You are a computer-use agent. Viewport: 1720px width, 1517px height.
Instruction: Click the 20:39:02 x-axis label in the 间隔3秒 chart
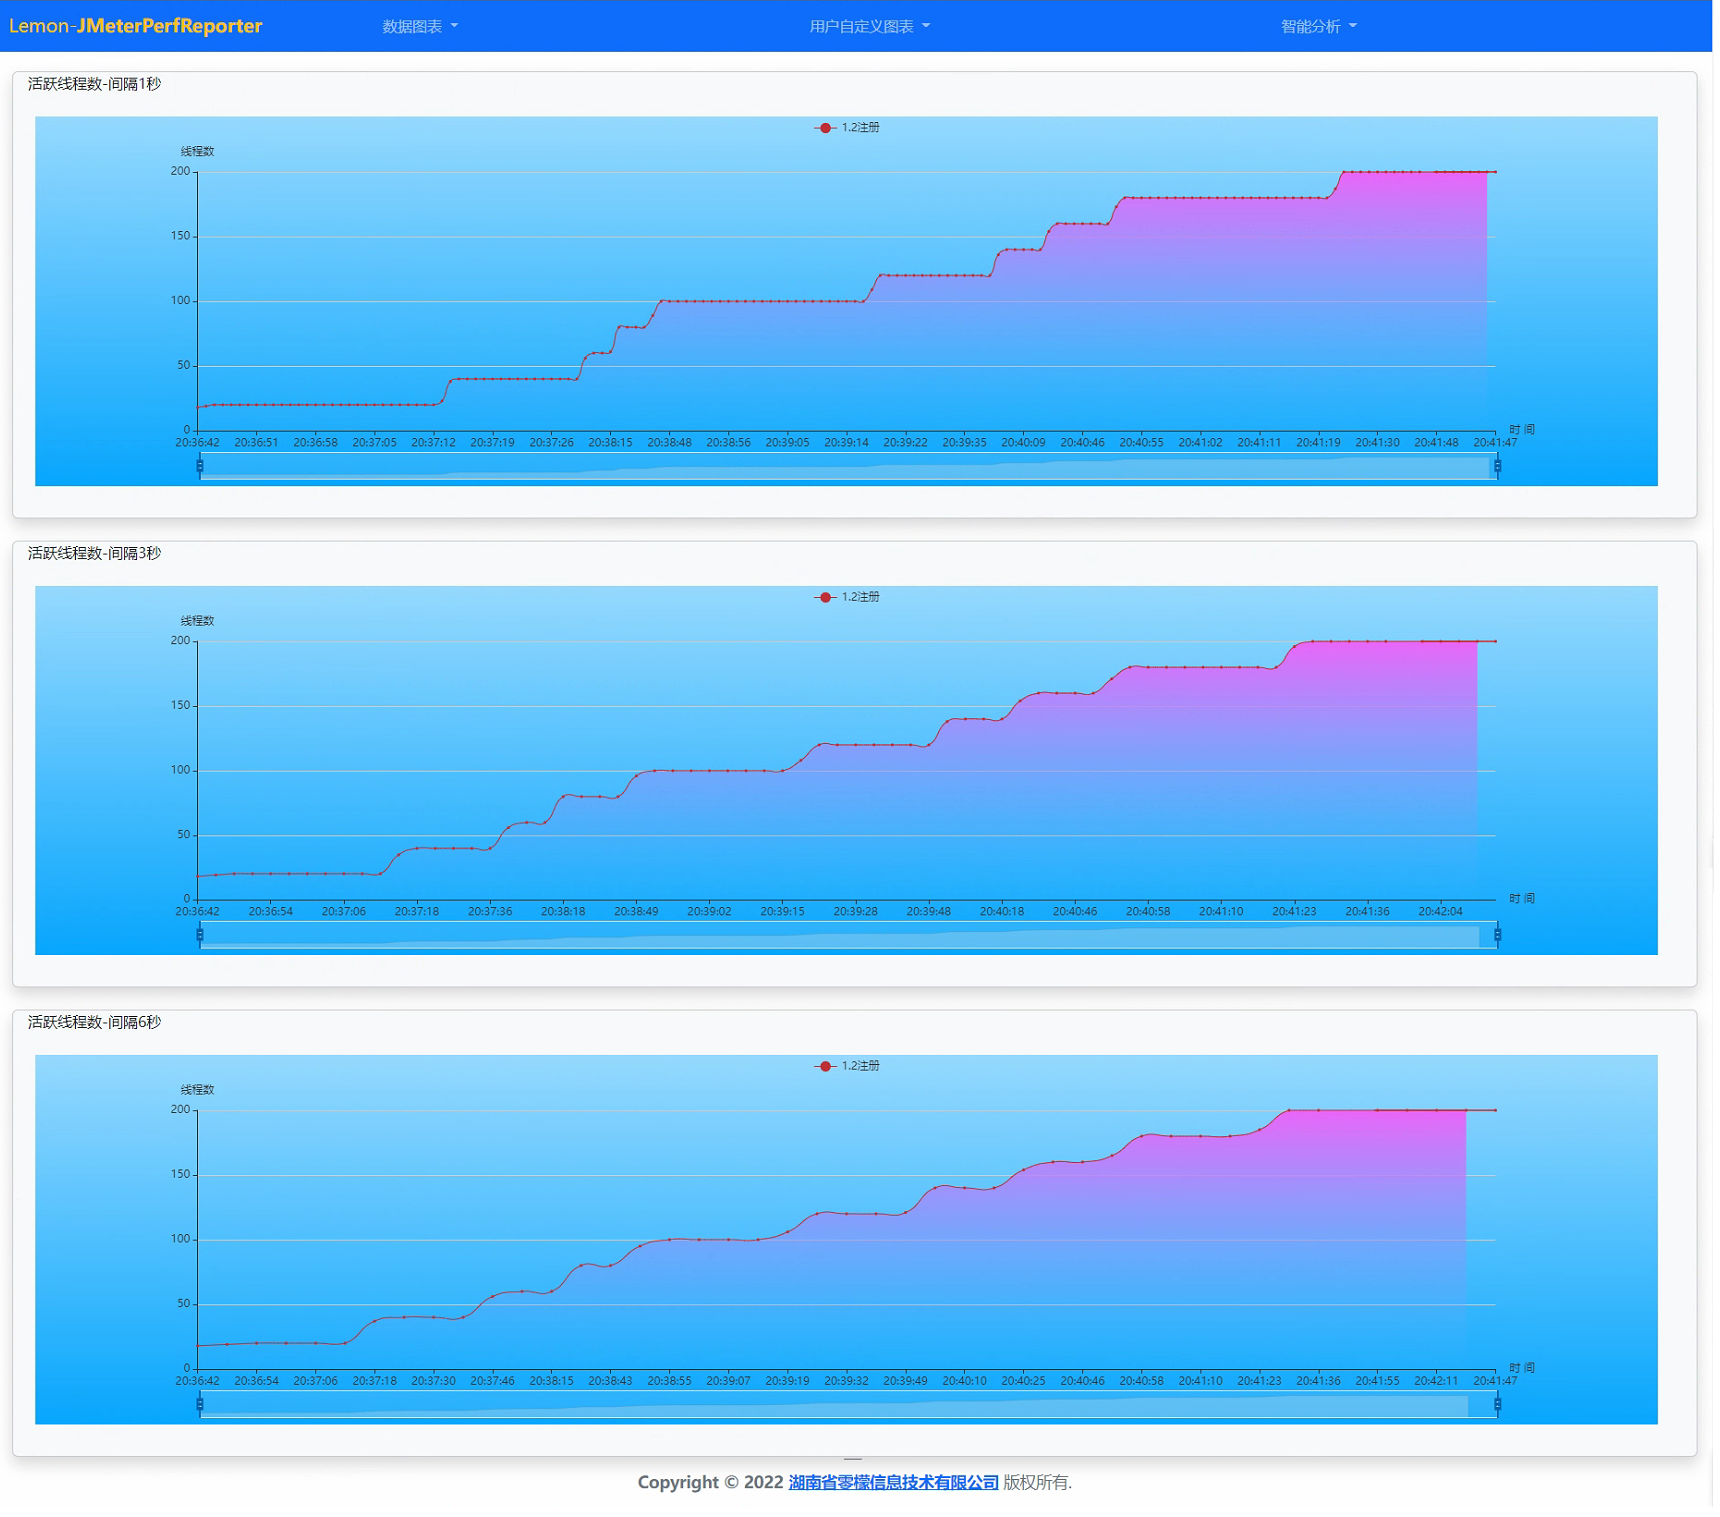pyautogui.click(x=709, y=911)
